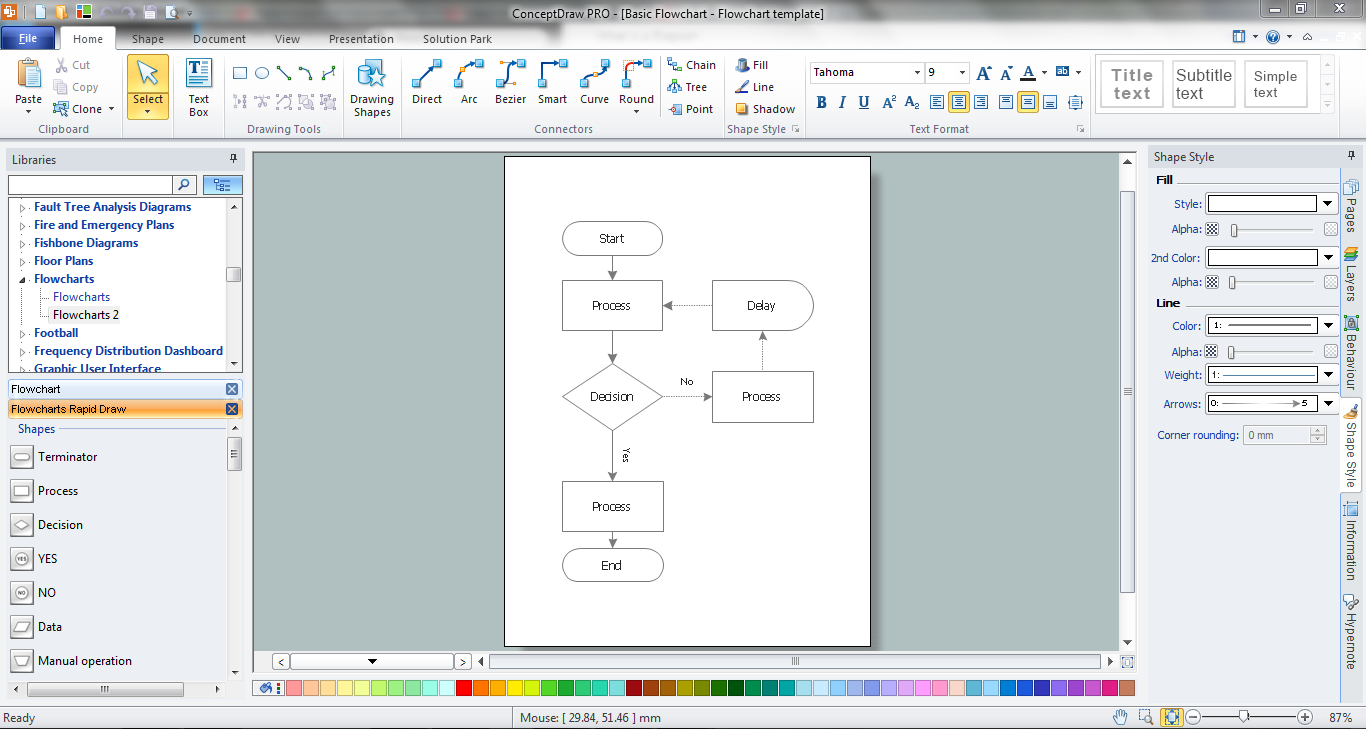Adjust the zoom level slider

pyautogui.click(x=1245, y=717)
